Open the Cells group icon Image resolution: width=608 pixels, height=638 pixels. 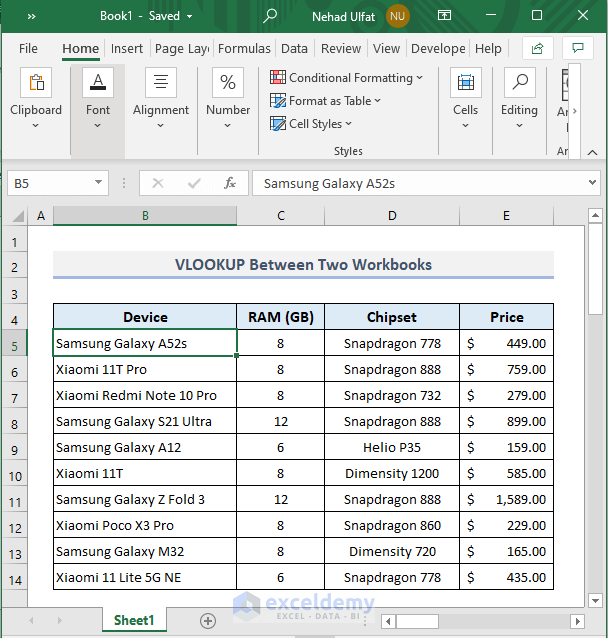tap(465, 83)
